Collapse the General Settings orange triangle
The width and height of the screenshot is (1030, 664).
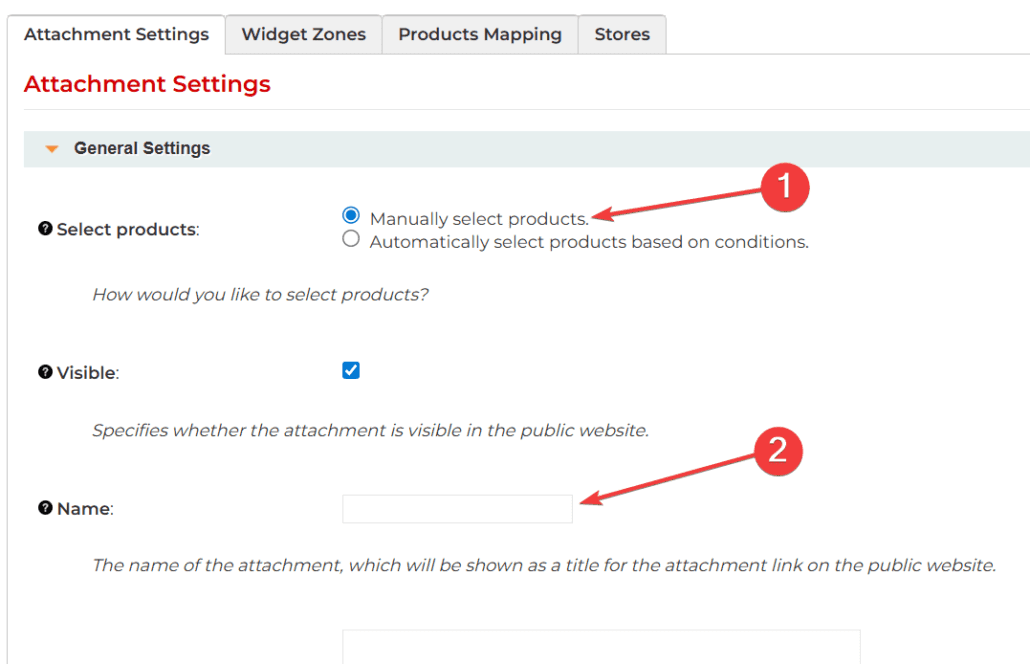point(52,149)
